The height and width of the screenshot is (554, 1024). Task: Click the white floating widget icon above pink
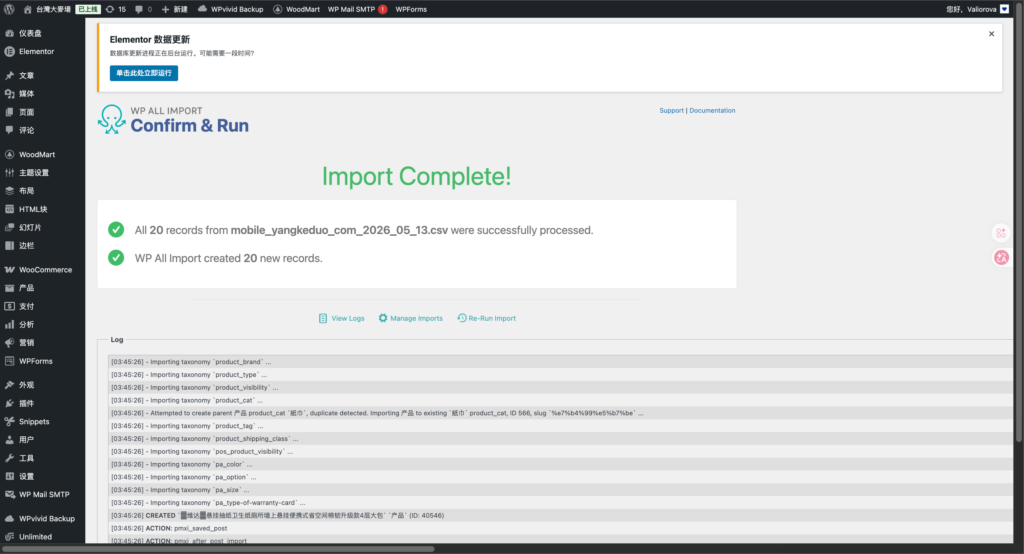click(1001, 233)
